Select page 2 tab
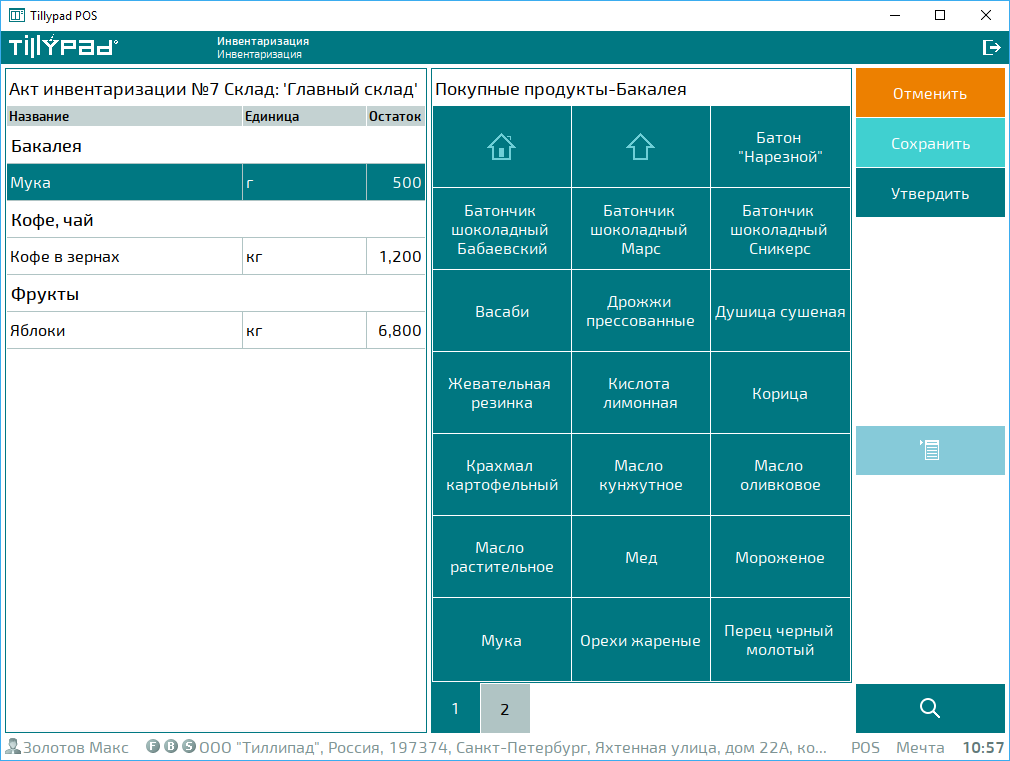This screenshot has height=761, width=1010. point(505,709)
